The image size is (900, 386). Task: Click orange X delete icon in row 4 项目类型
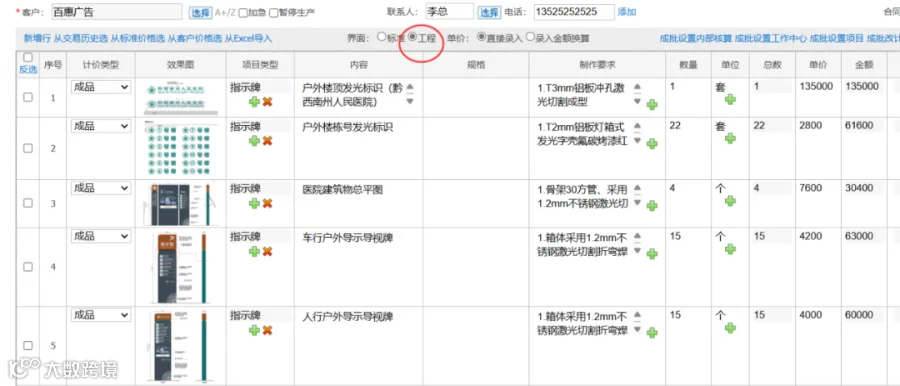(267, 252)
